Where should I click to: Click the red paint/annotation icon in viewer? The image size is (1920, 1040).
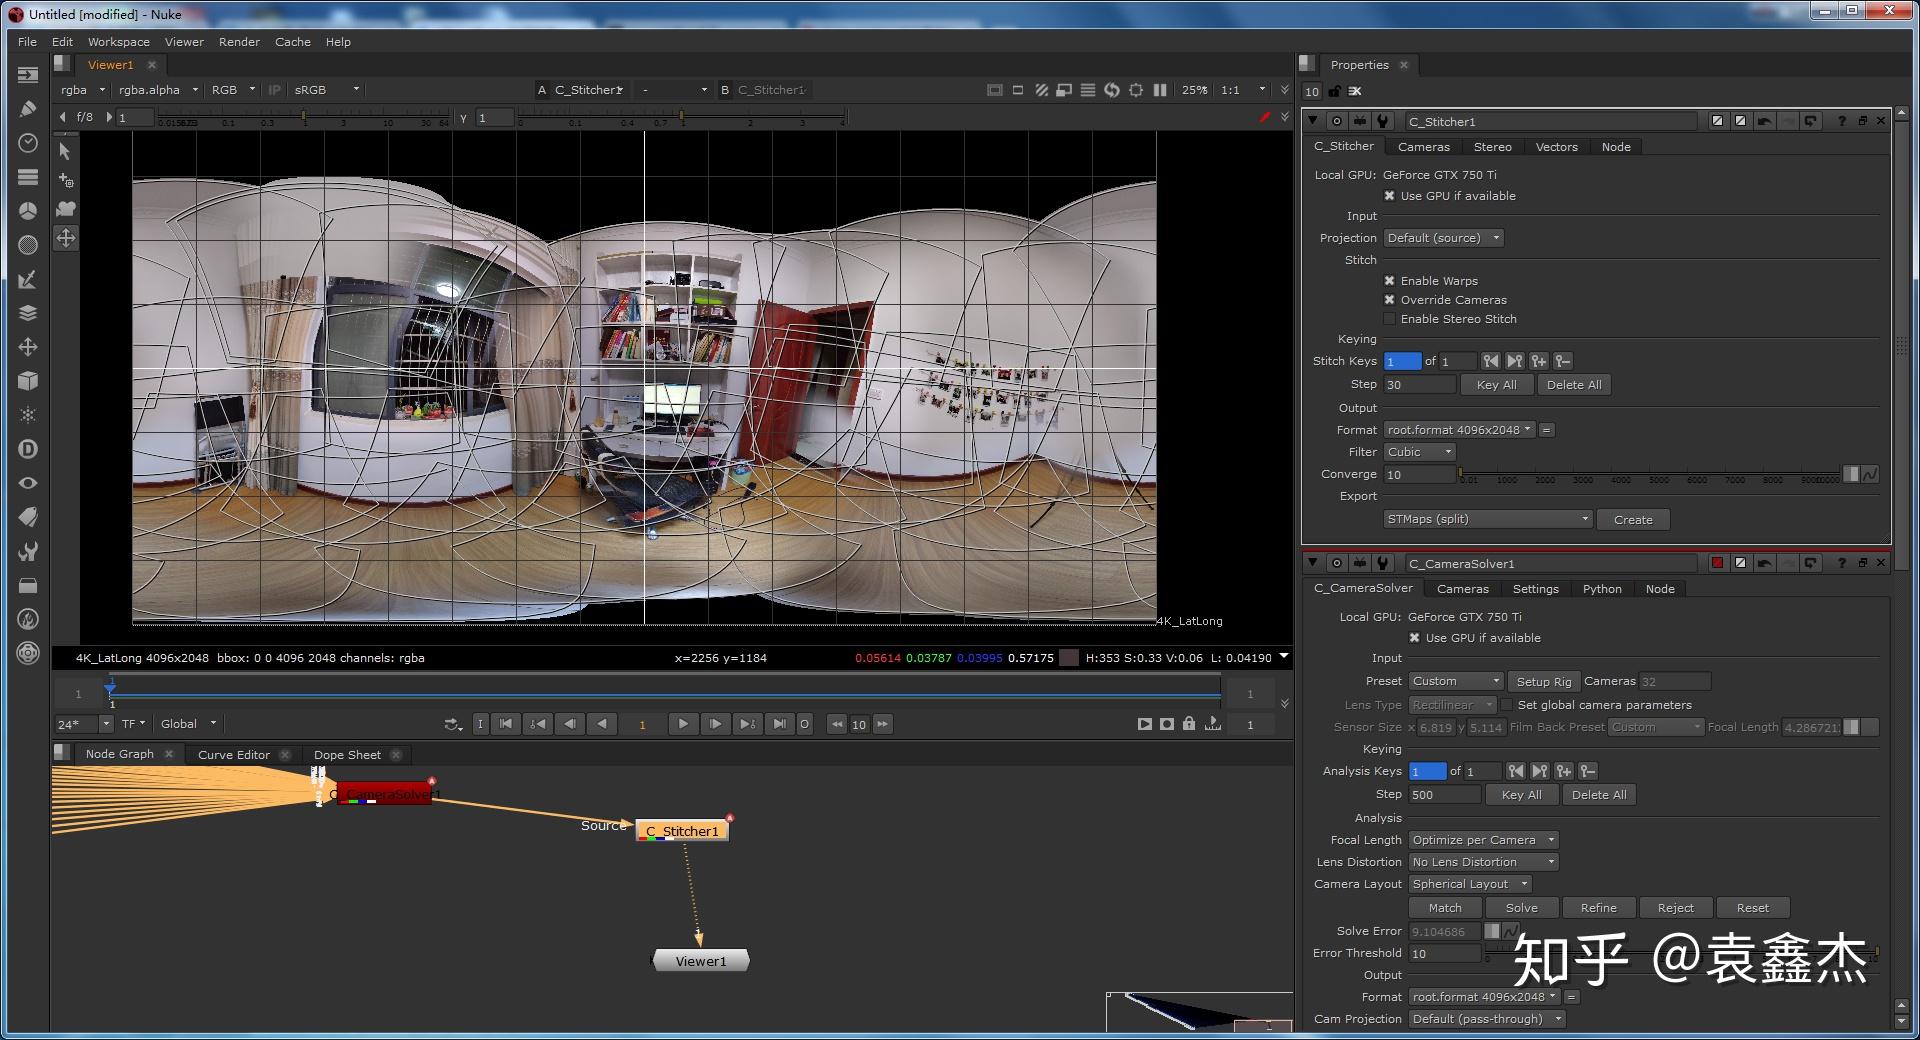click(x=1264, y=118)
